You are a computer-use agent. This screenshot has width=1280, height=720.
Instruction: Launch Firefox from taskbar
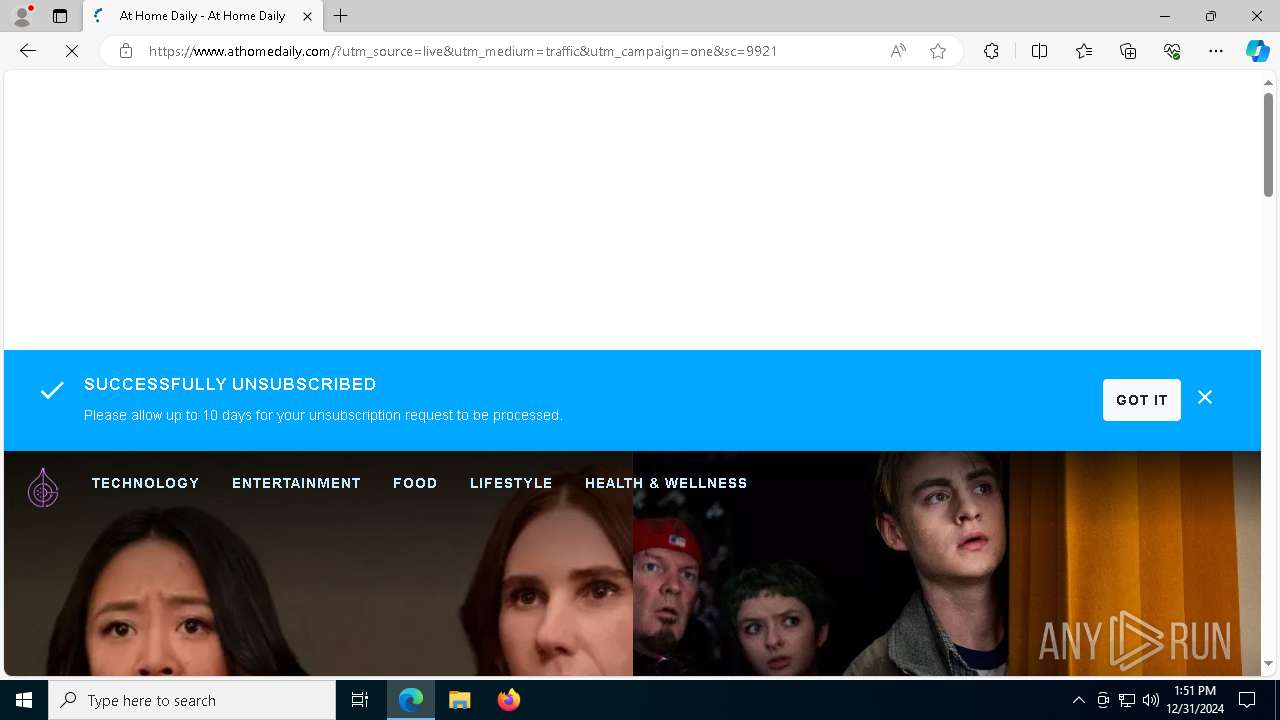click(509, 700)
